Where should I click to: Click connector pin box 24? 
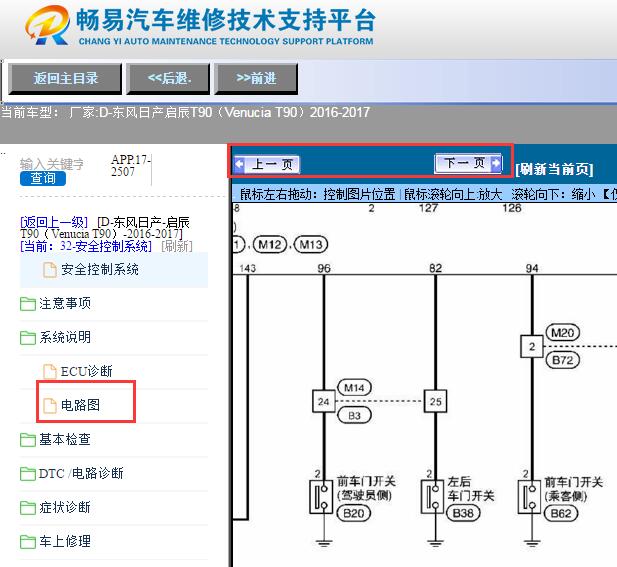coord(323,401)
